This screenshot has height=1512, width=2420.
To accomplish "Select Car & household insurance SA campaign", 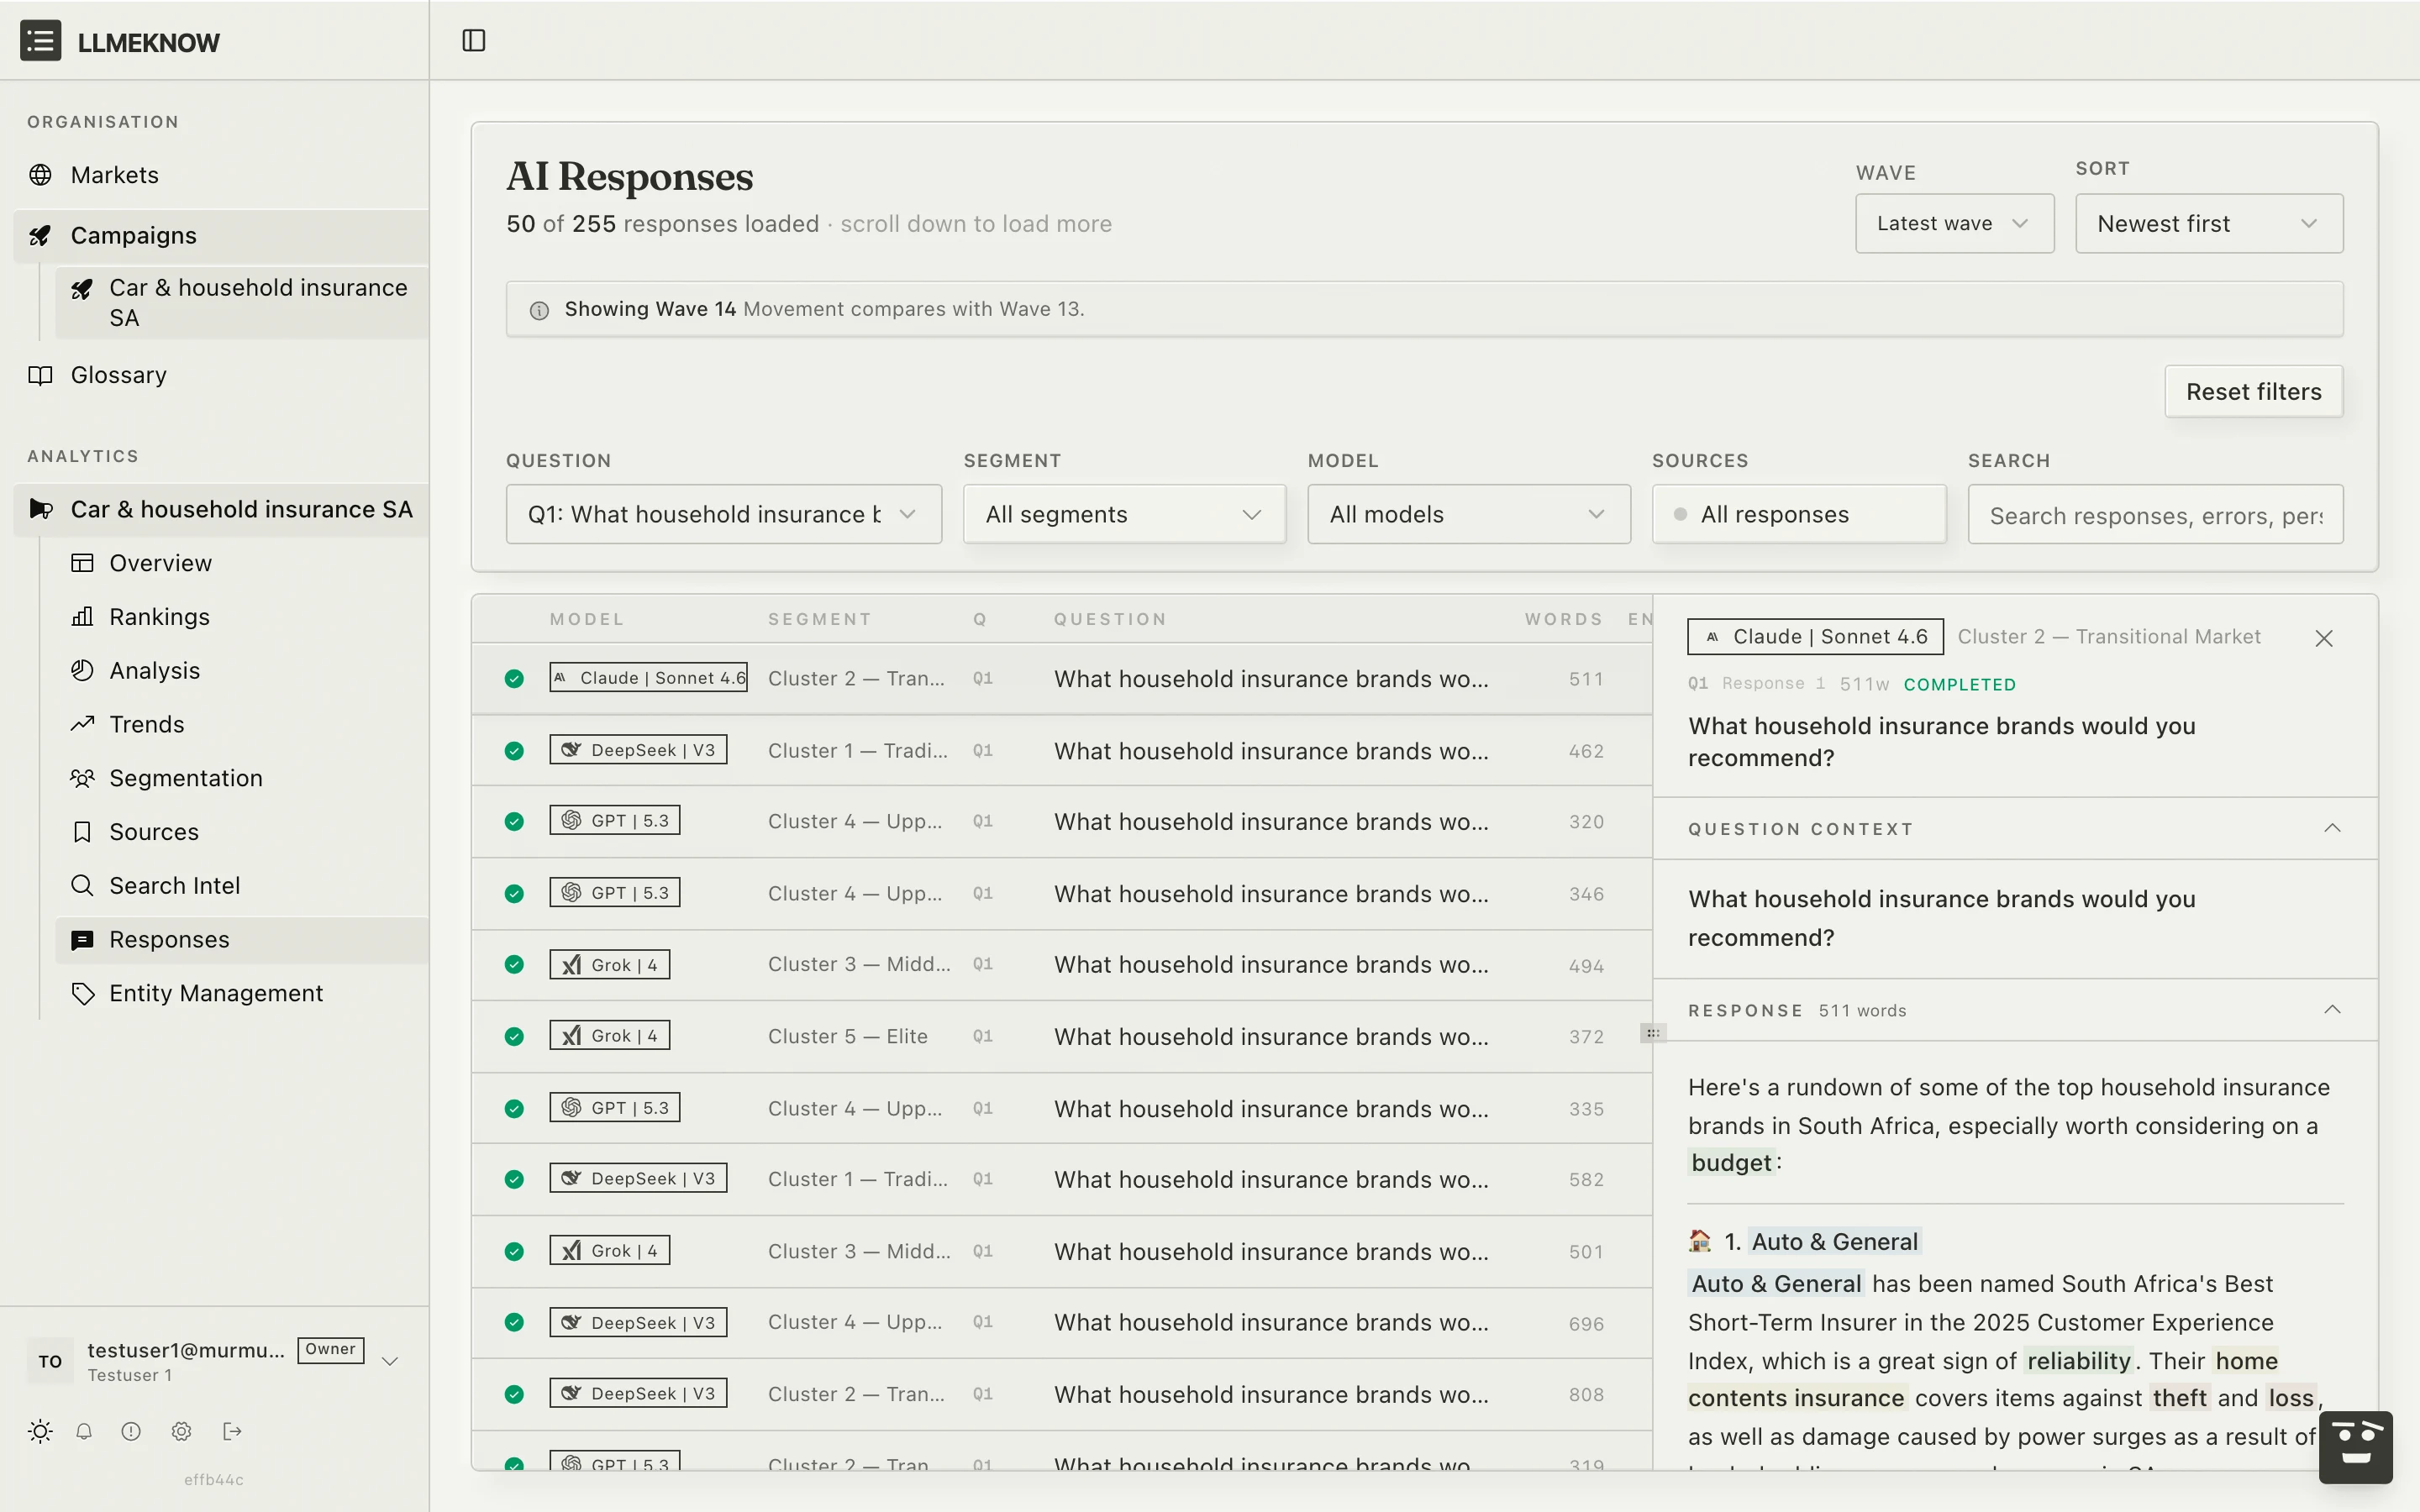I will (241, 302).
